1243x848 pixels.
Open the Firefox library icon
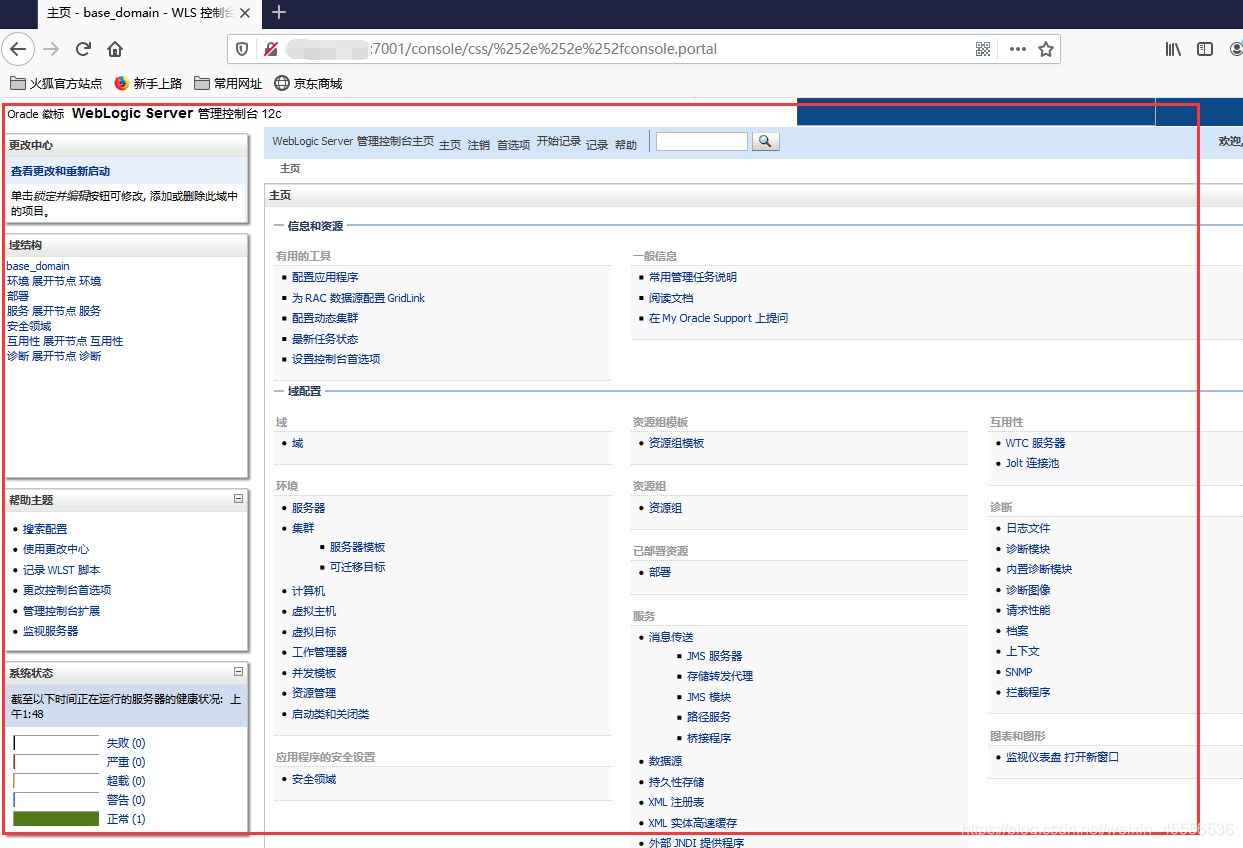click(1174, 49)
